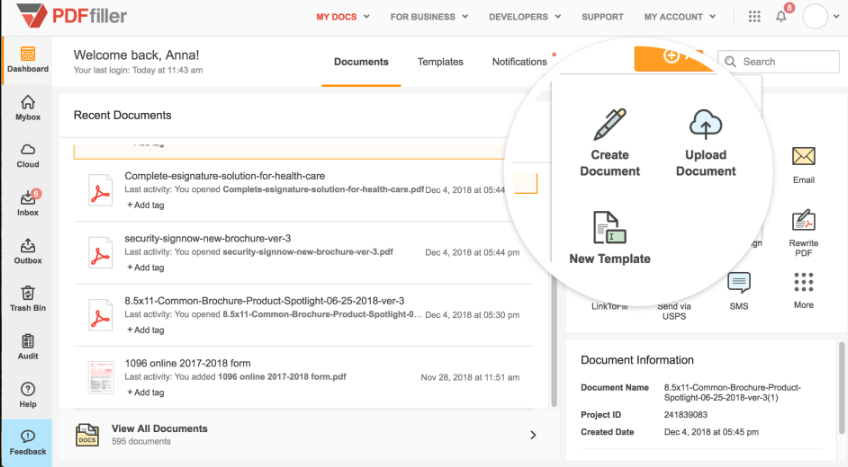The image size is (848, 467).
Task: Open the Audit section
Action: click(x=28, y=346)
